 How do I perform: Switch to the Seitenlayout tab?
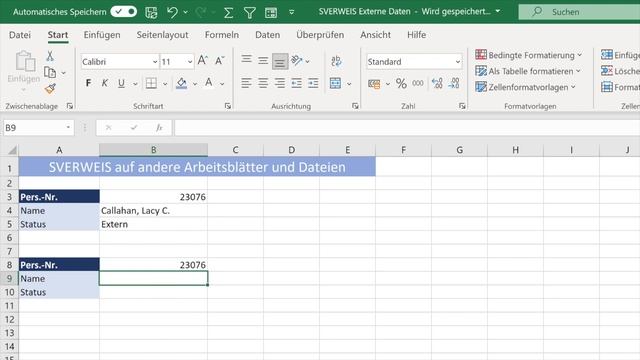162,35
